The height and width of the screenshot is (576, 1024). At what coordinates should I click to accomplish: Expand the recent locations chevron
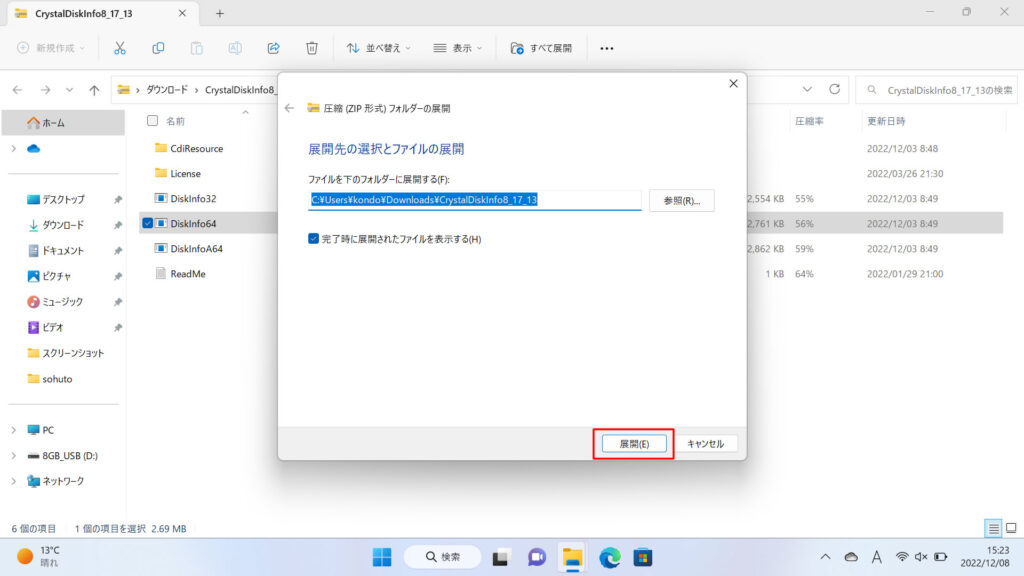click(x=69, y=89)
